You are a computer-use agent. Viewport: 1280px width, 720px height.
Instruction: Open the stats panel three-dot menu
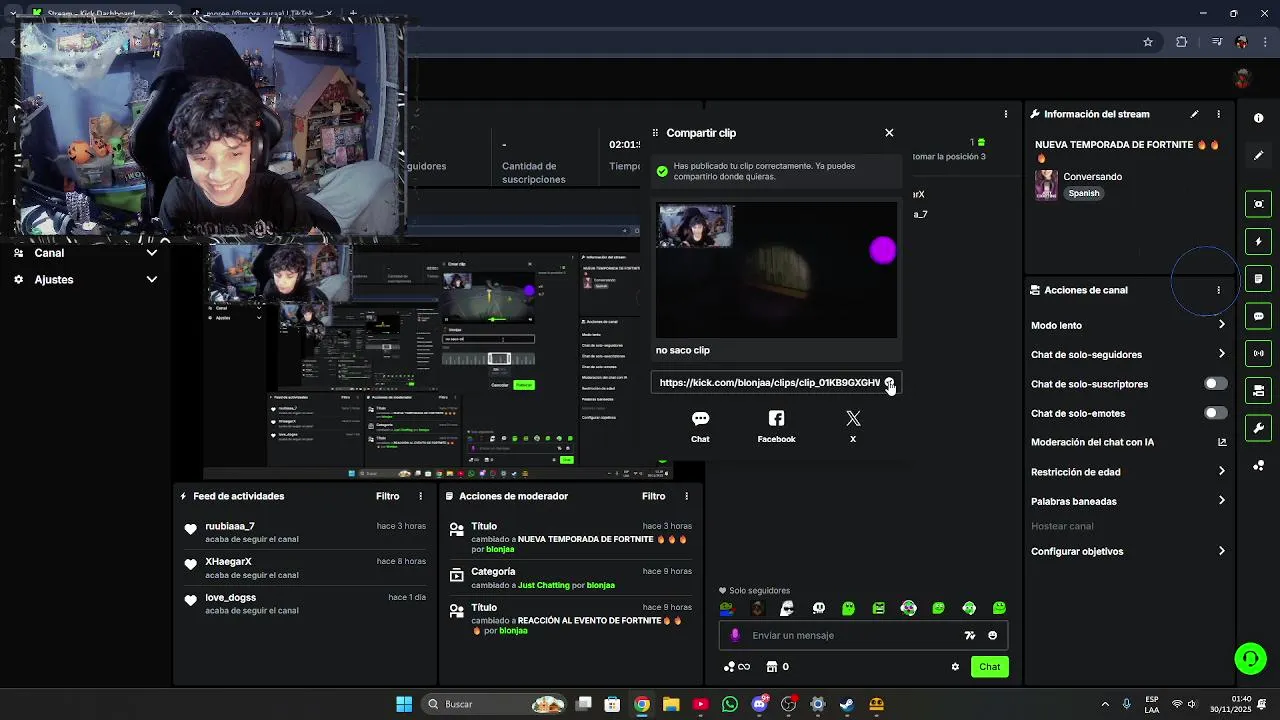1005,114
